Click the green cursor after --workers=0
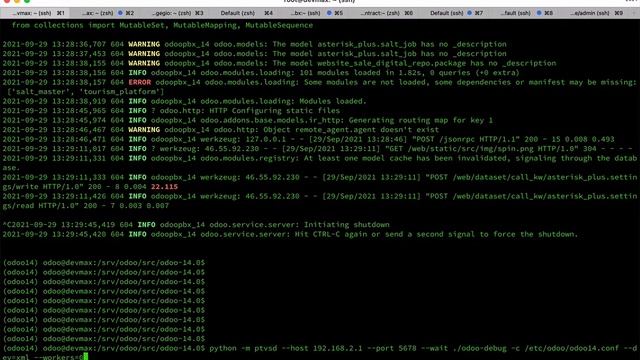 point(86,357)
